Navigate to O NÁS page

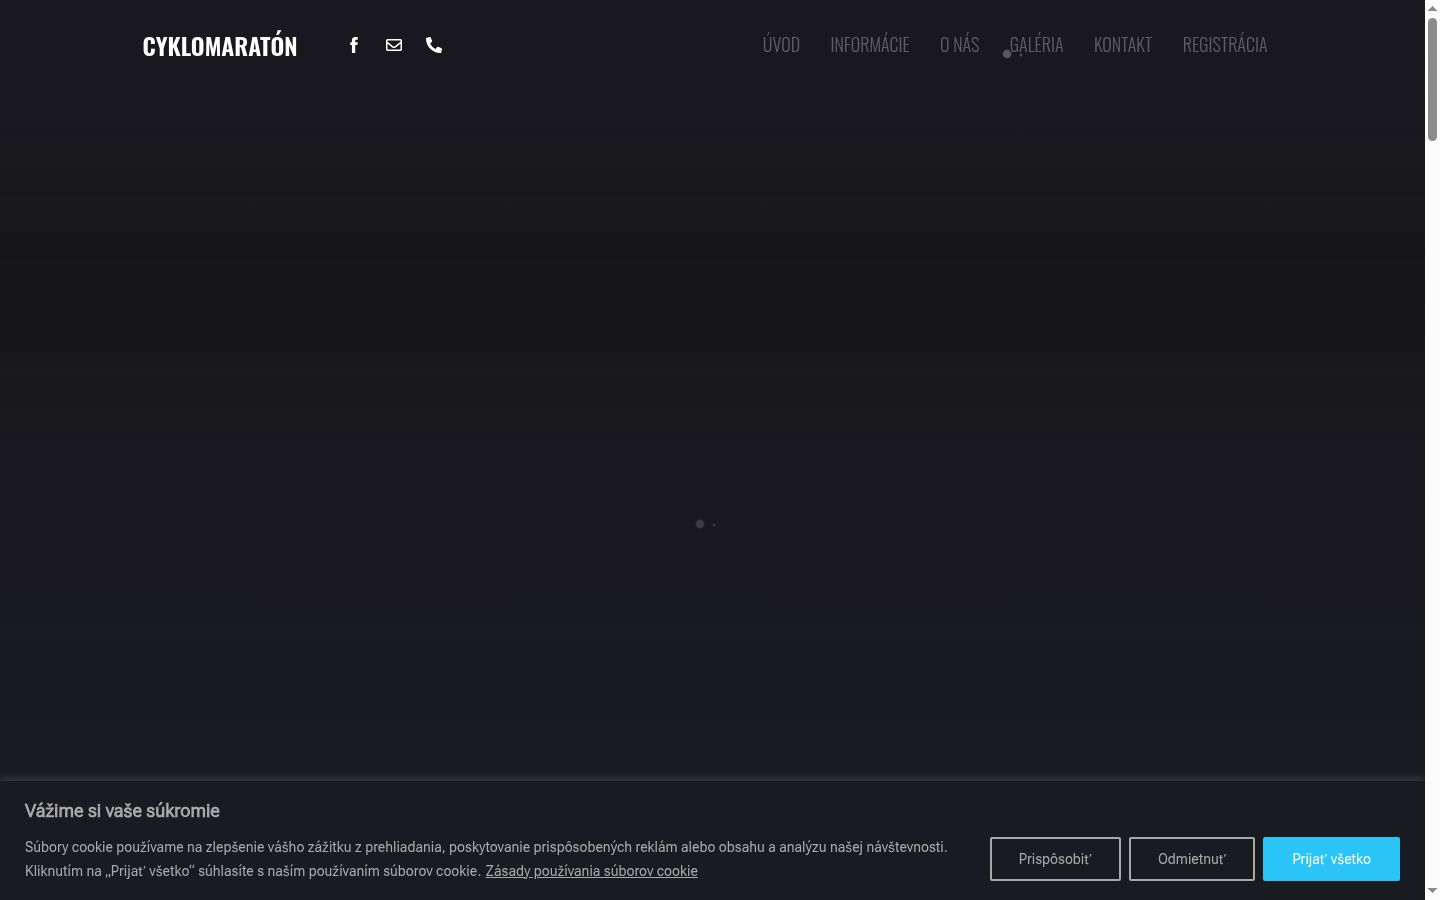pyautogui.click(x=959, y=45)
